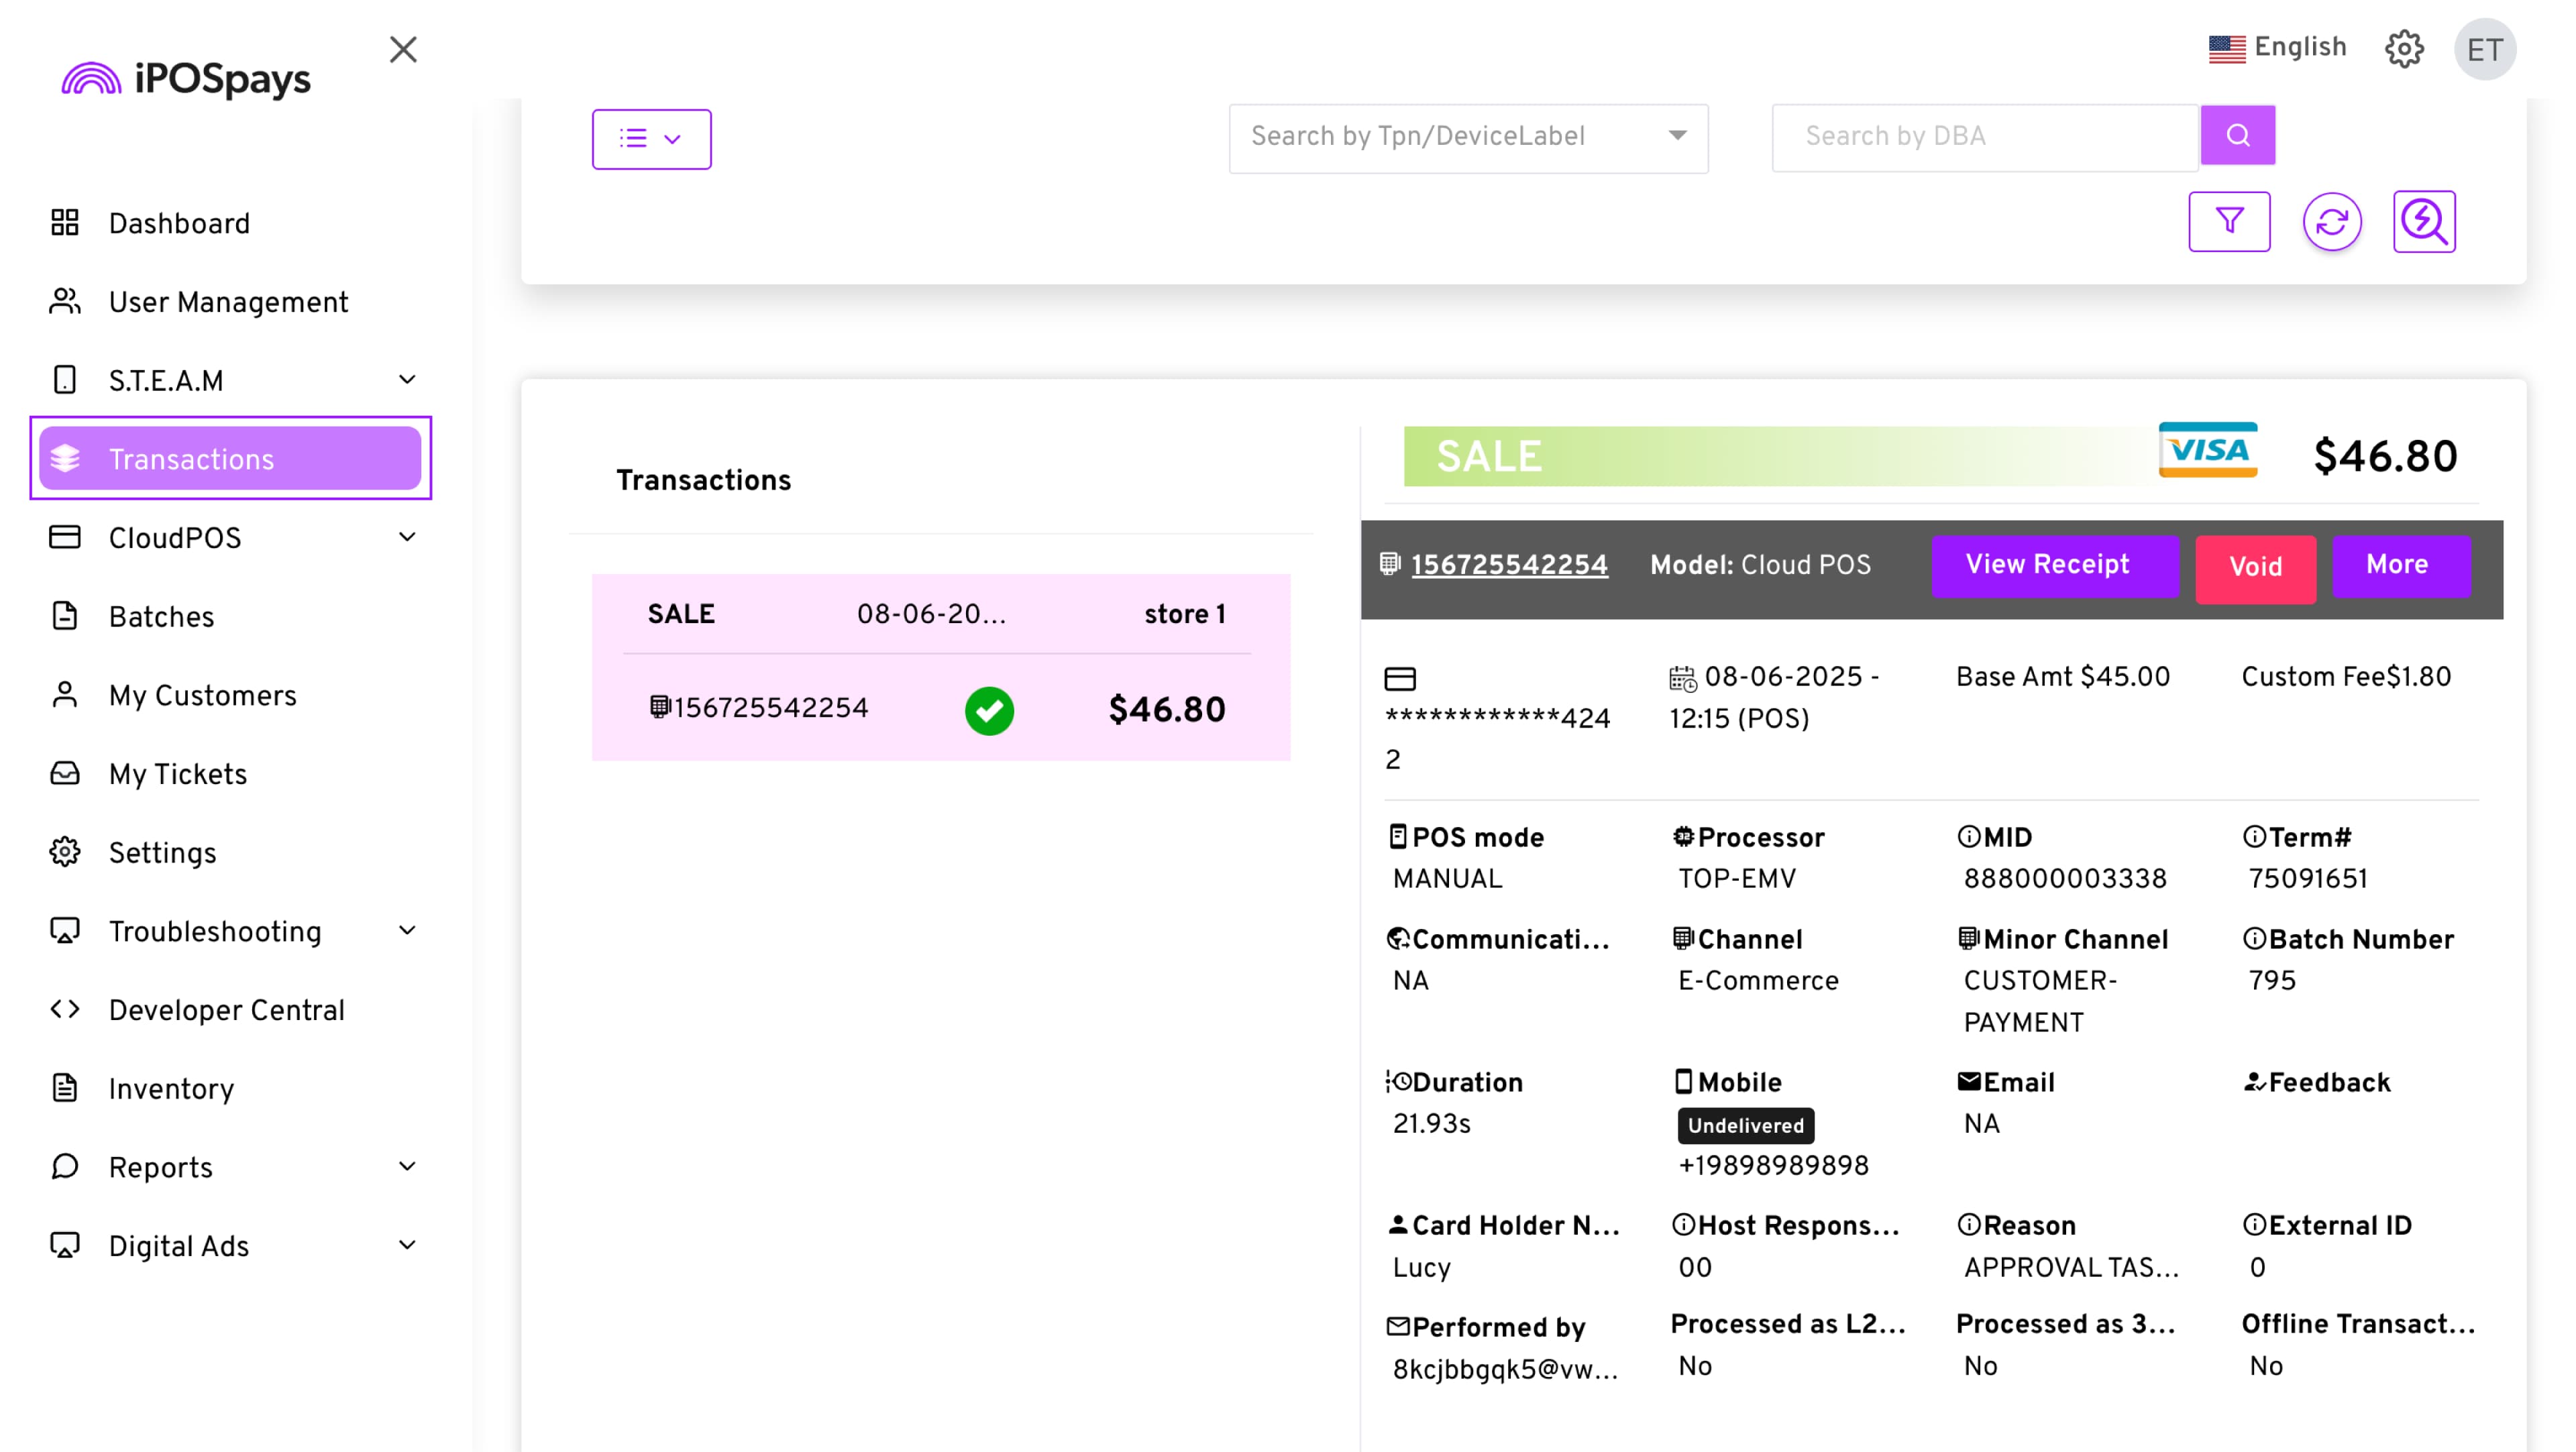Go to My Customers page
Image resolution: width=2576 pixels, height=1452 pixels.
click(x=203, y=695)
